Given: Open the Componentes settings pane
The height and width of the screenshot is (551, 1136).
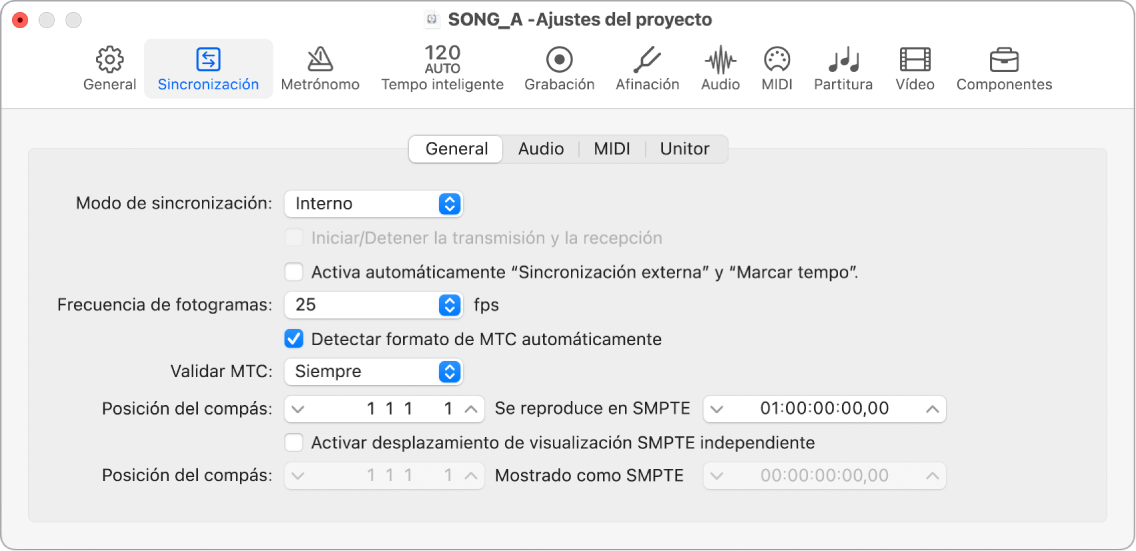Looking at the screenshot, I should pos(1004,68).
